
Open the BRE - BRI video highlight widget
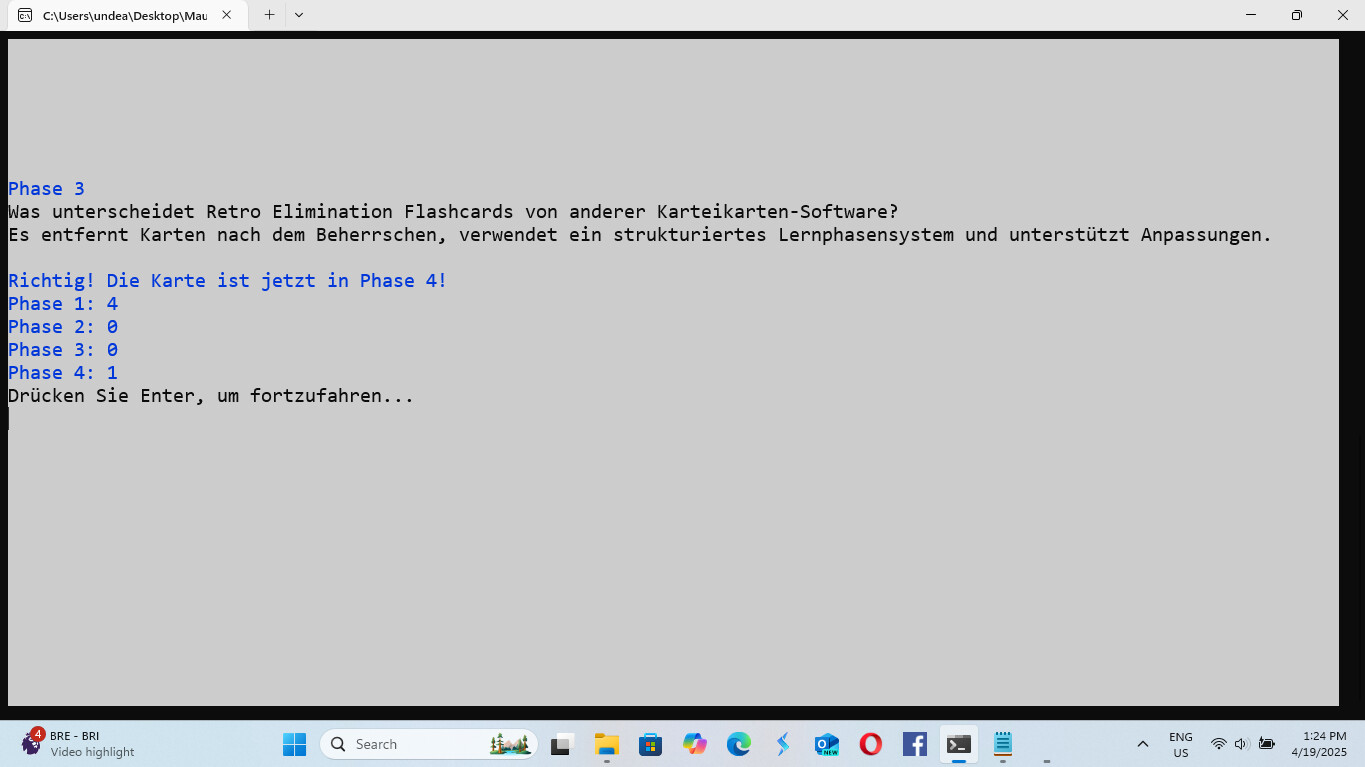tap(78, 744)
